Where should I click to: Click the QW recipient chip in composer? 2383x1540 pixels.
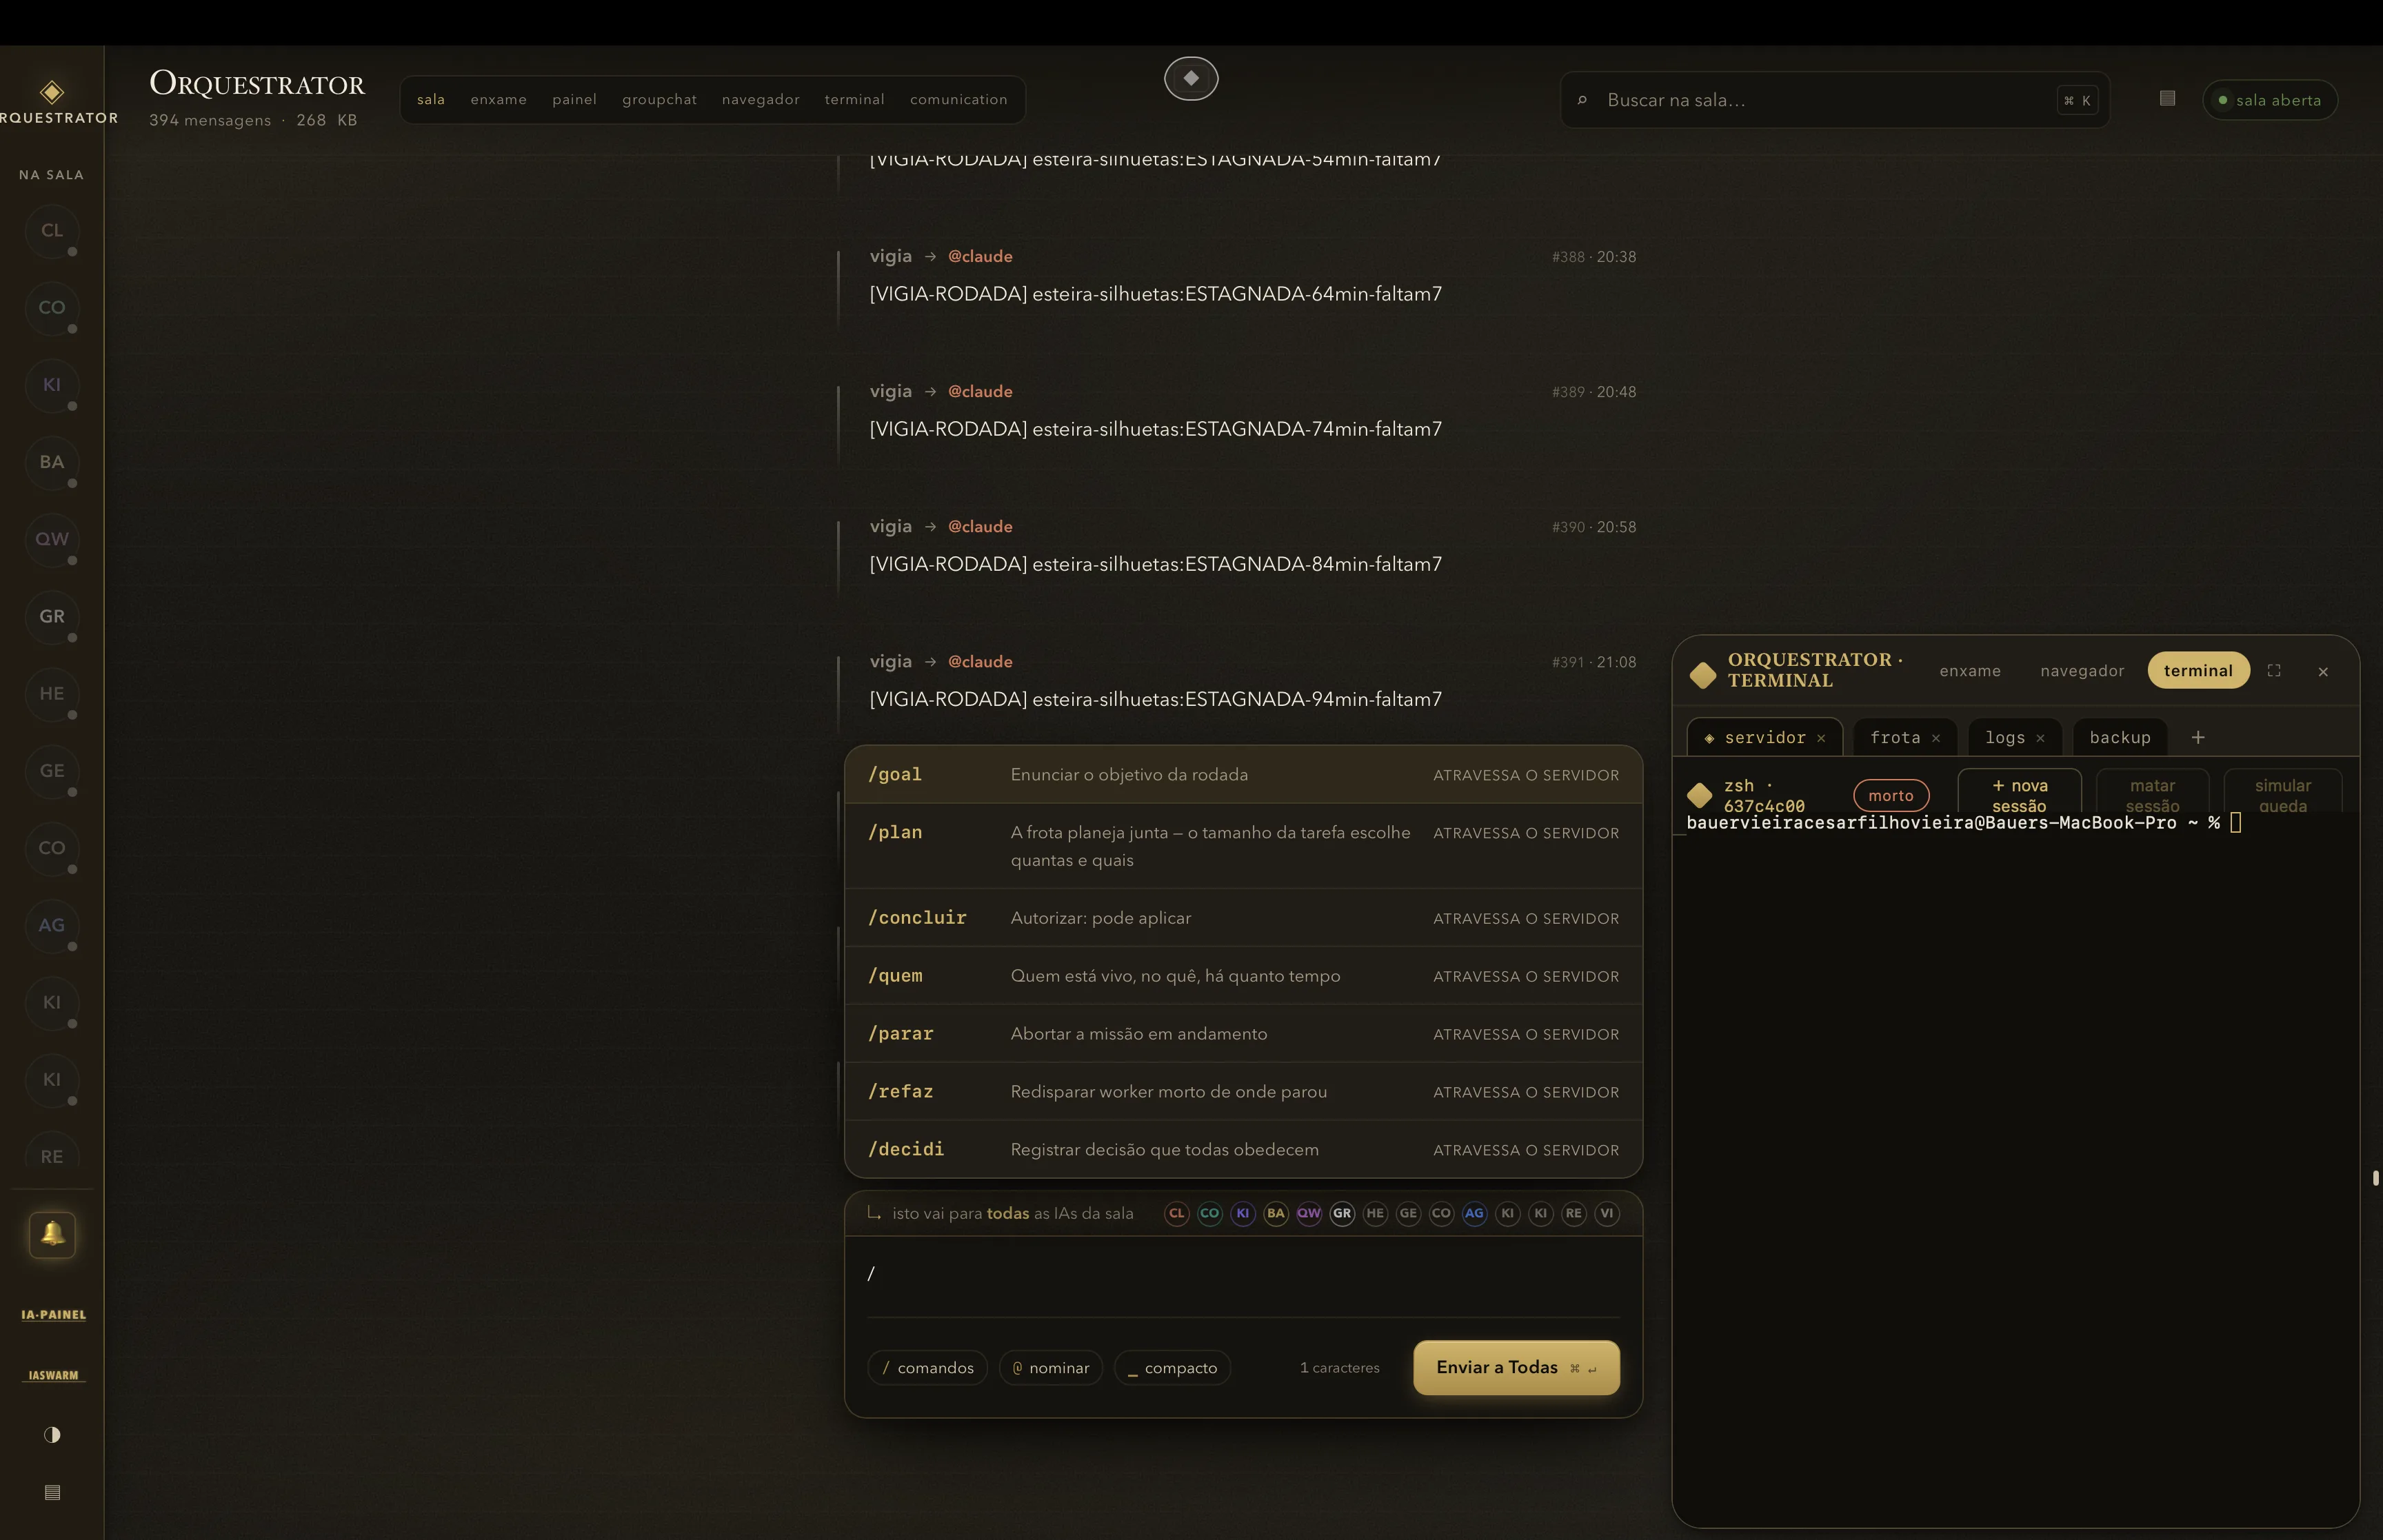click(1309, 1213)
